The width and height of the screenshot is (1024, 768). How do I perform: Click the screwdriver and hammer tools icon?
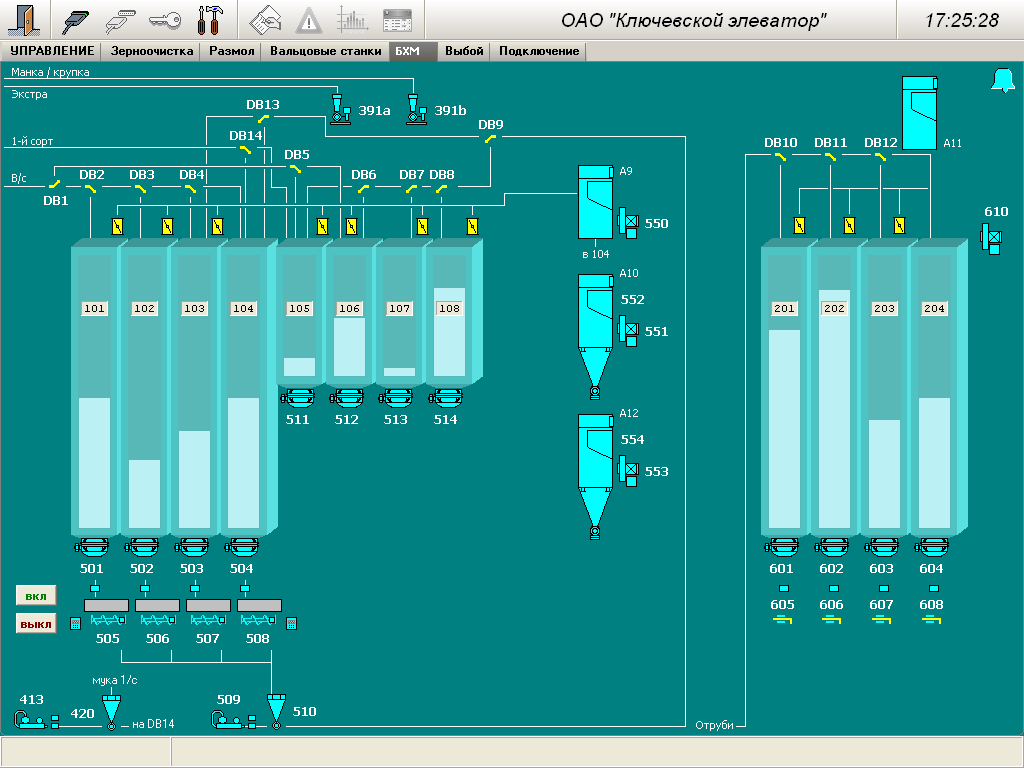click(211, 19)
